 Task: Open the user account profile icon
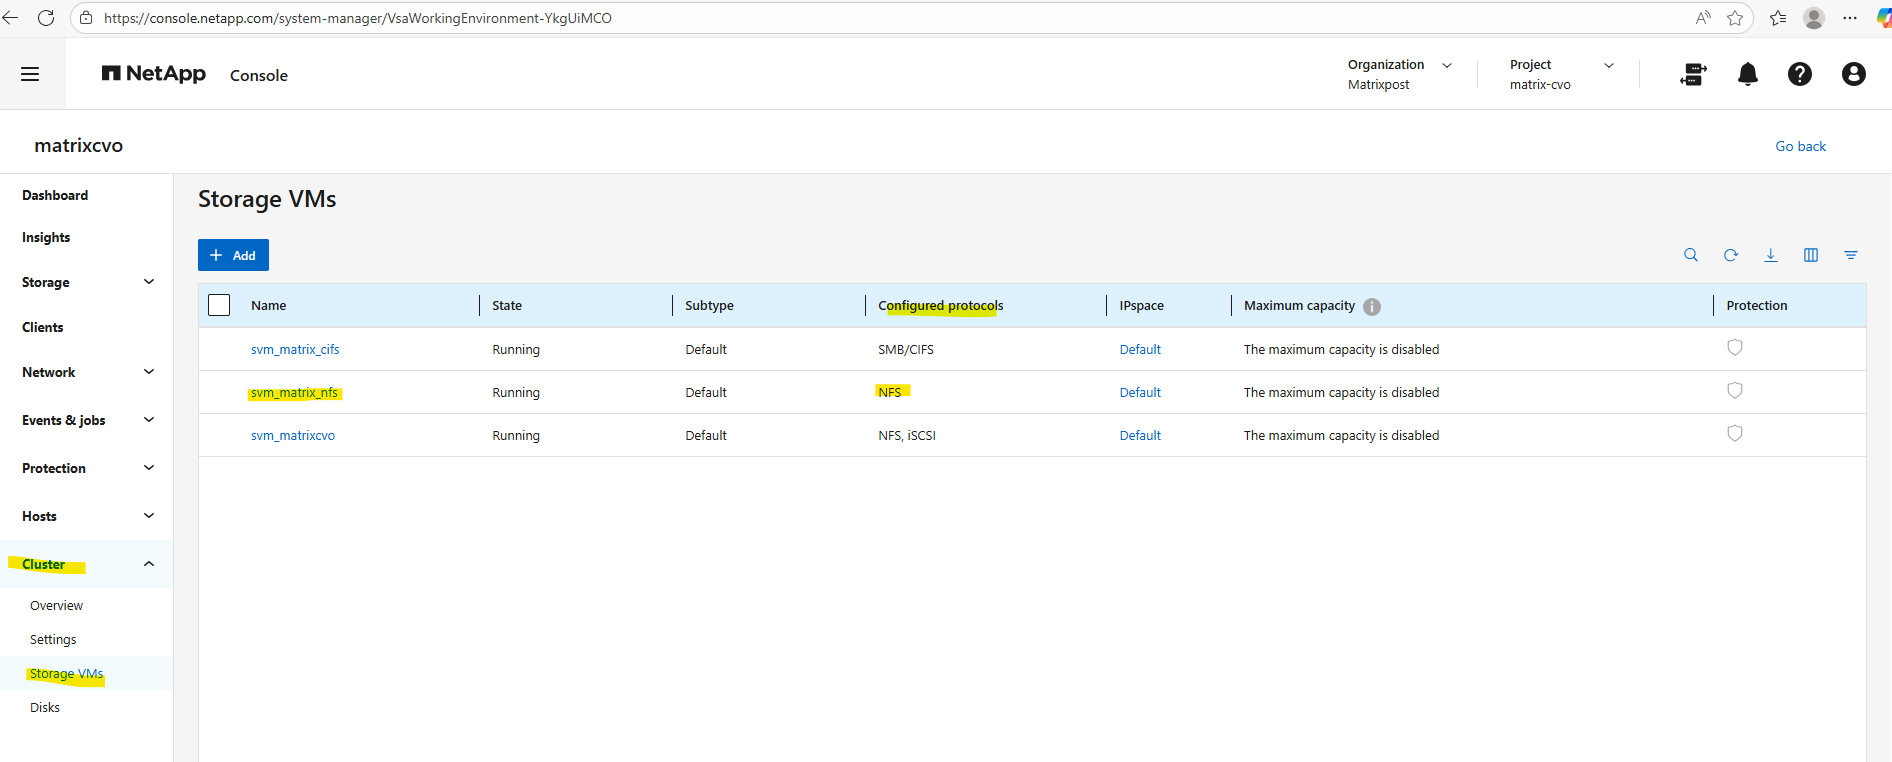(1853, 74)
